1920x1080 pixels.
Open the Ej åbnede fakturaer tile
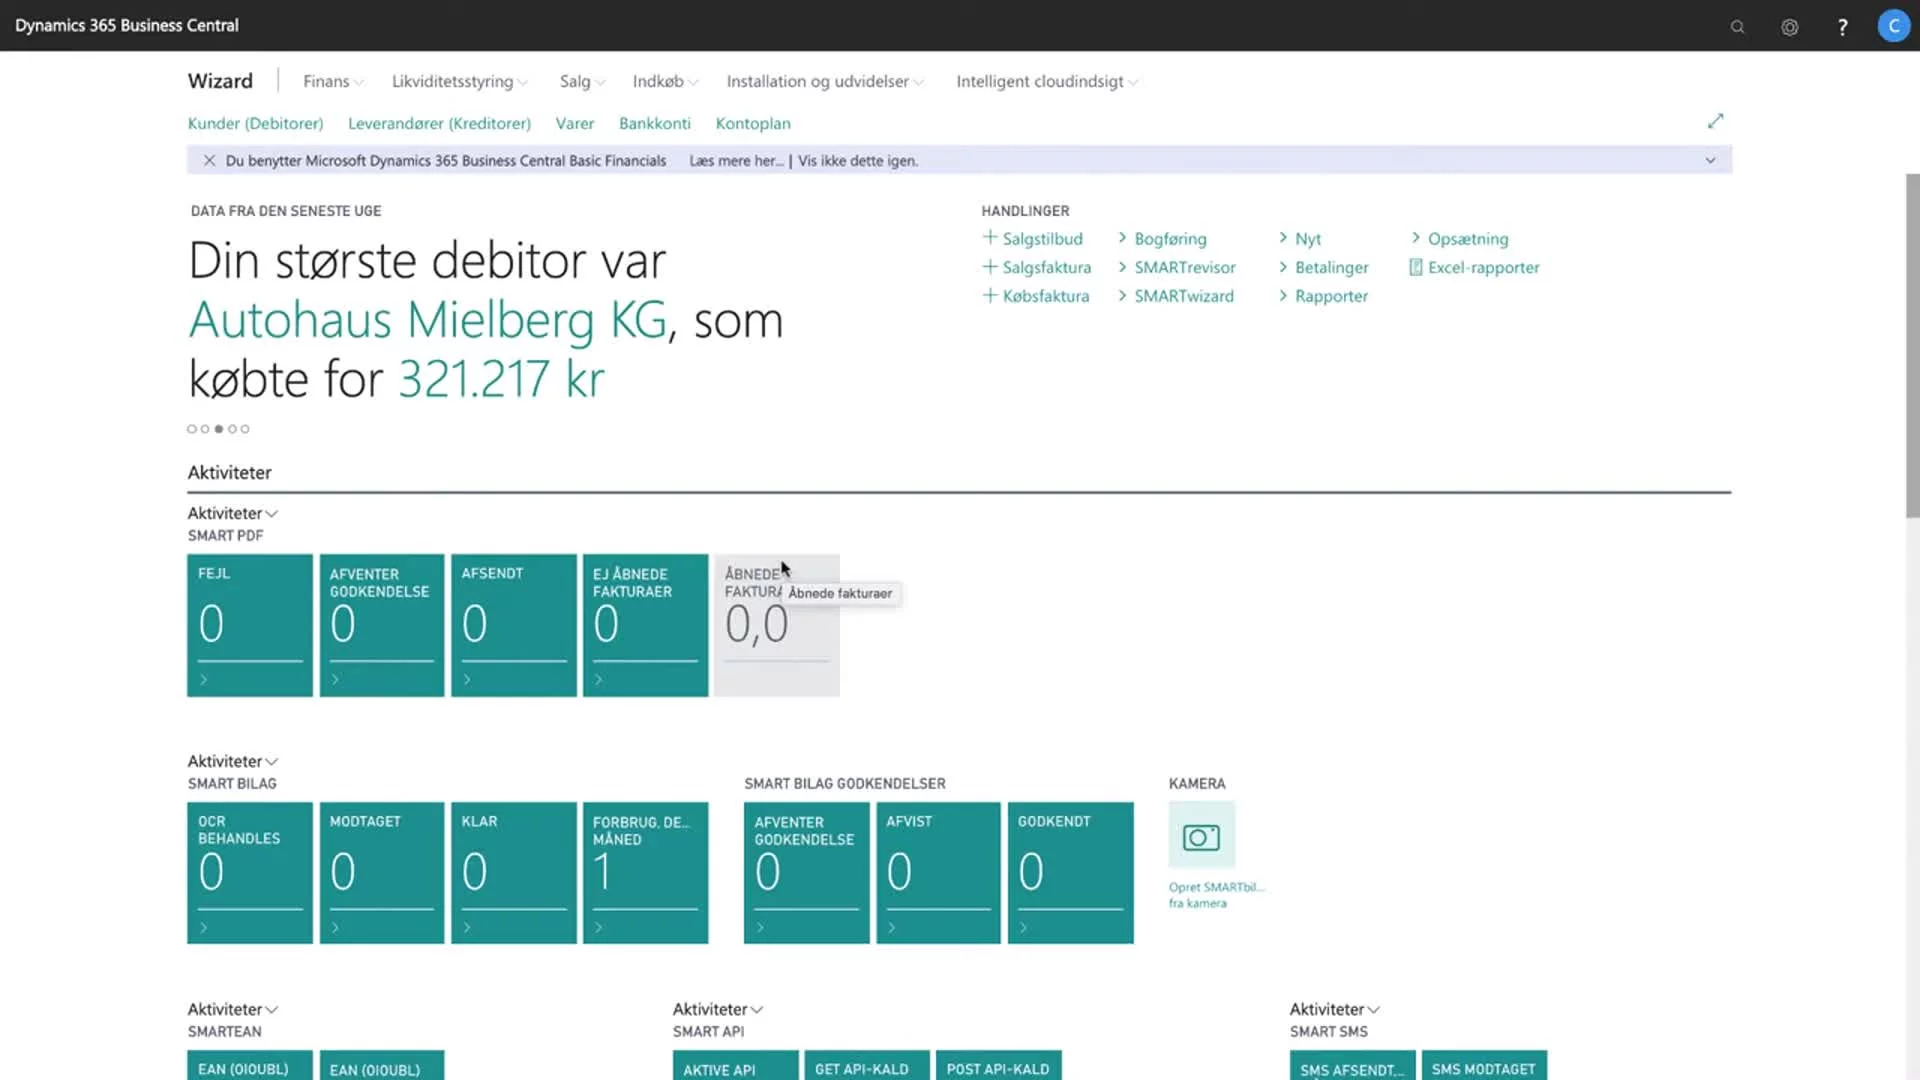pos(645,625)
